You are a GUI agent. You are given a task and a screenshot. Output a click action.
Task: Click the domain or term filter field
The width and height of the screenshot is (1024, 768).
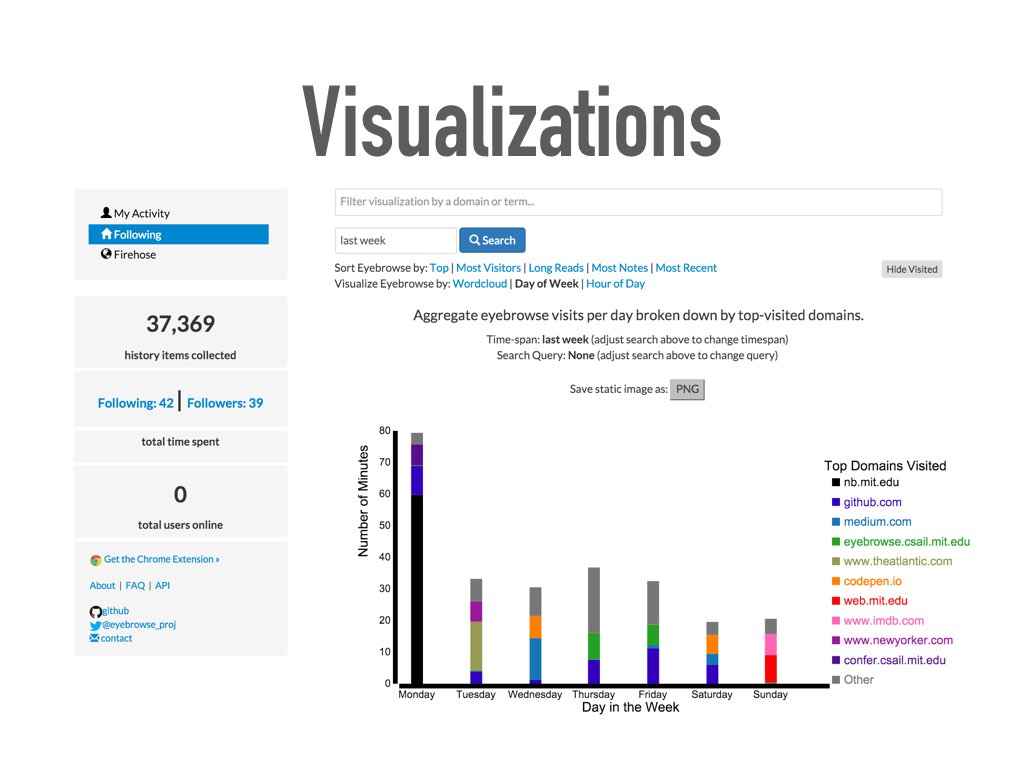[x=638, y=202]
